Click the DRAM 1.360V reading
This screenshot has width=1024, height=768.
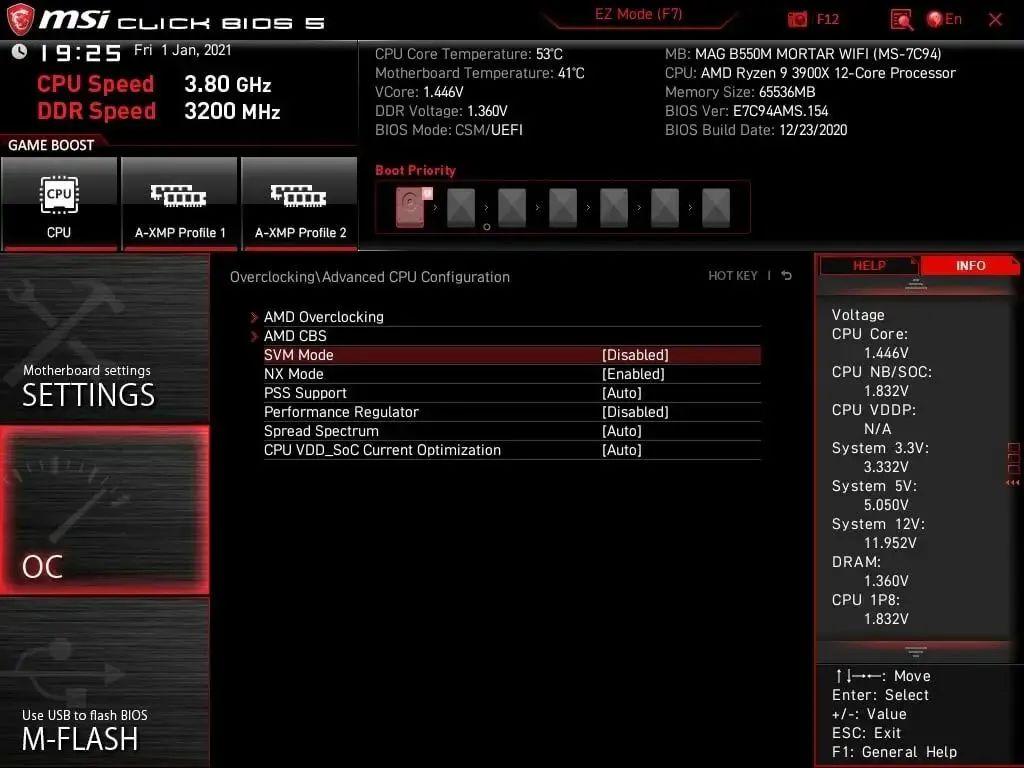[x=886, y=581]
